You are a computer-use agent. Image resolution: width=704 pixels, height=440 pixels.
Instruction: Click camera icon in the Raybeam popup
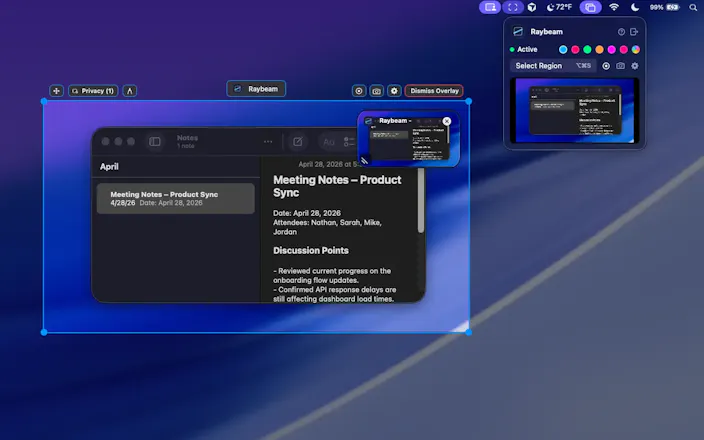620,66
